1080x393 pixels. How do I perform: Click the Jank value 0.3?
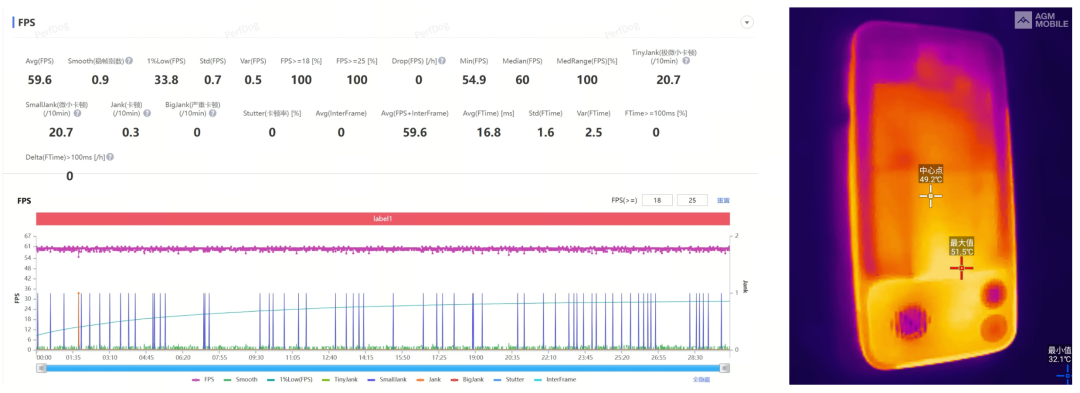[130, 132]
